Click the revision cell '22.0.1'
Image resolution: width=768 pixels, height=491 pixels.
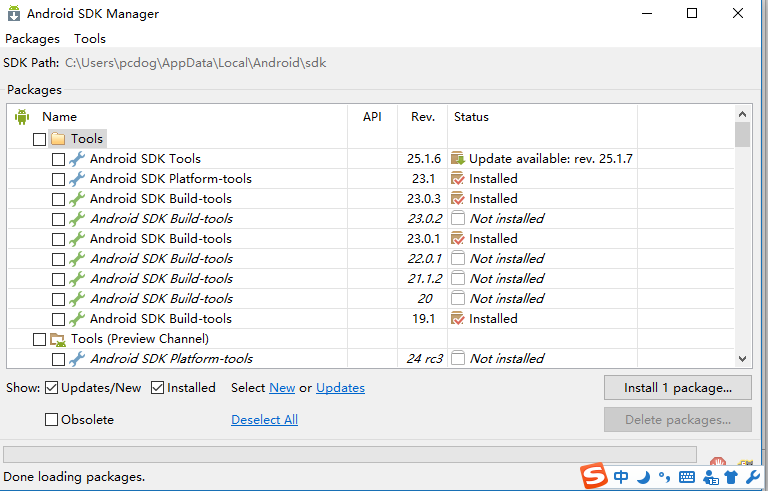coord(424,259)
